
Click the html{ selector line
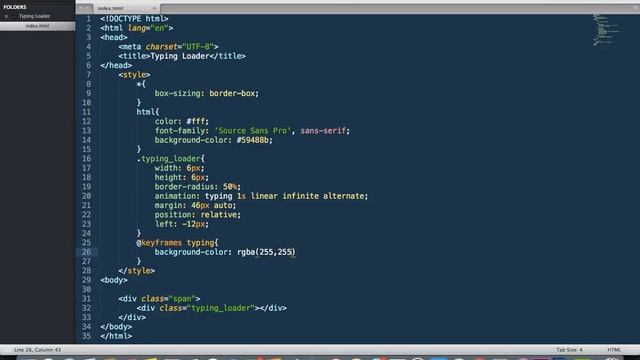148,112
